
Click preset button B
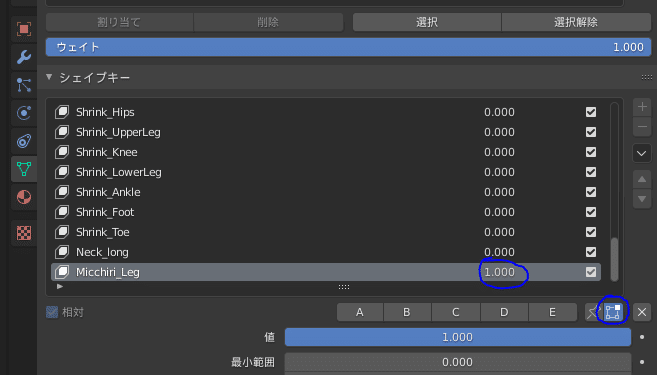(x=407, y=312)
